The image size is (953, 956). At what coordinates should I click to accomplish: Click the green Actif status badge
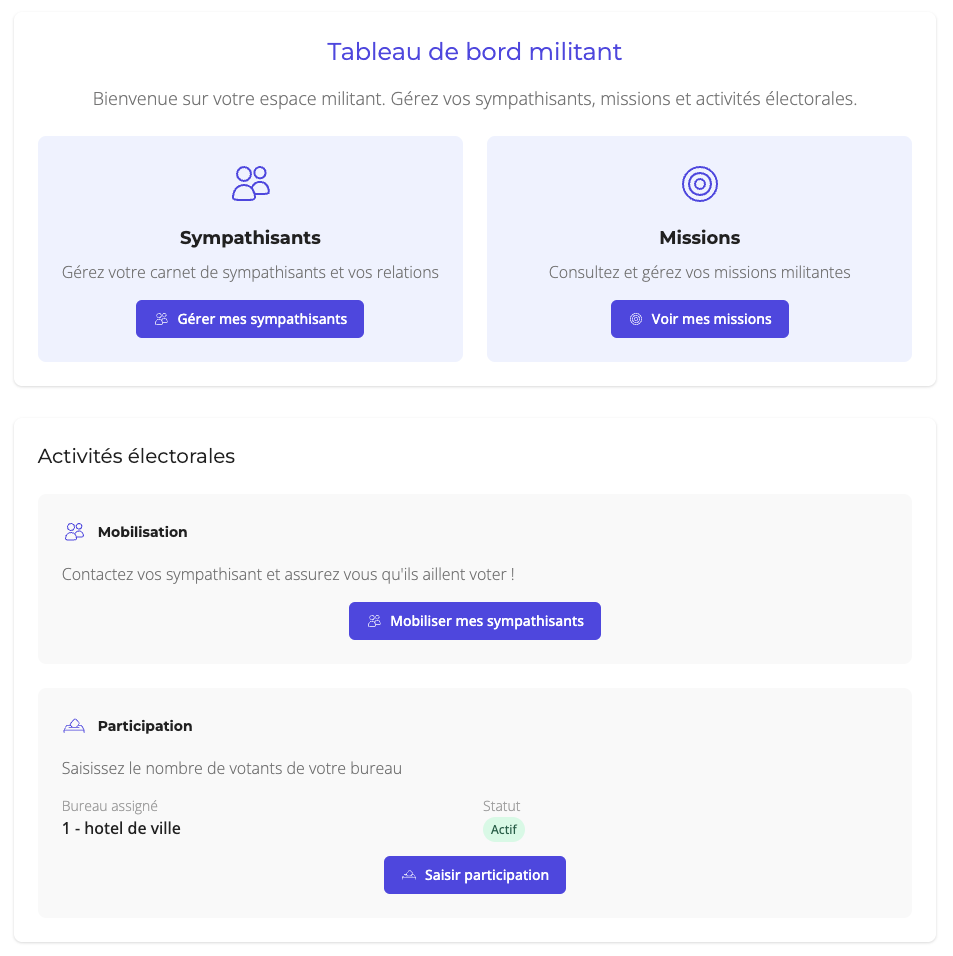pyautogui.click(x=503, y=830)
